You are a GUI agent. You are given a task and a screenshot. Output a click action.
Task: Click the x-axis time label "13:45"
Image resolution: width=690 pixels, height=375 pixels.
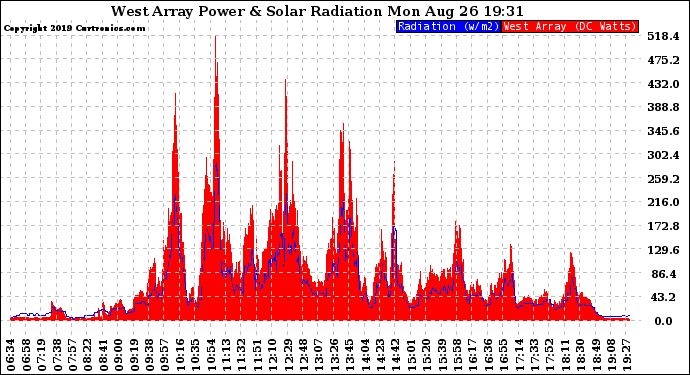click(350, 355)
